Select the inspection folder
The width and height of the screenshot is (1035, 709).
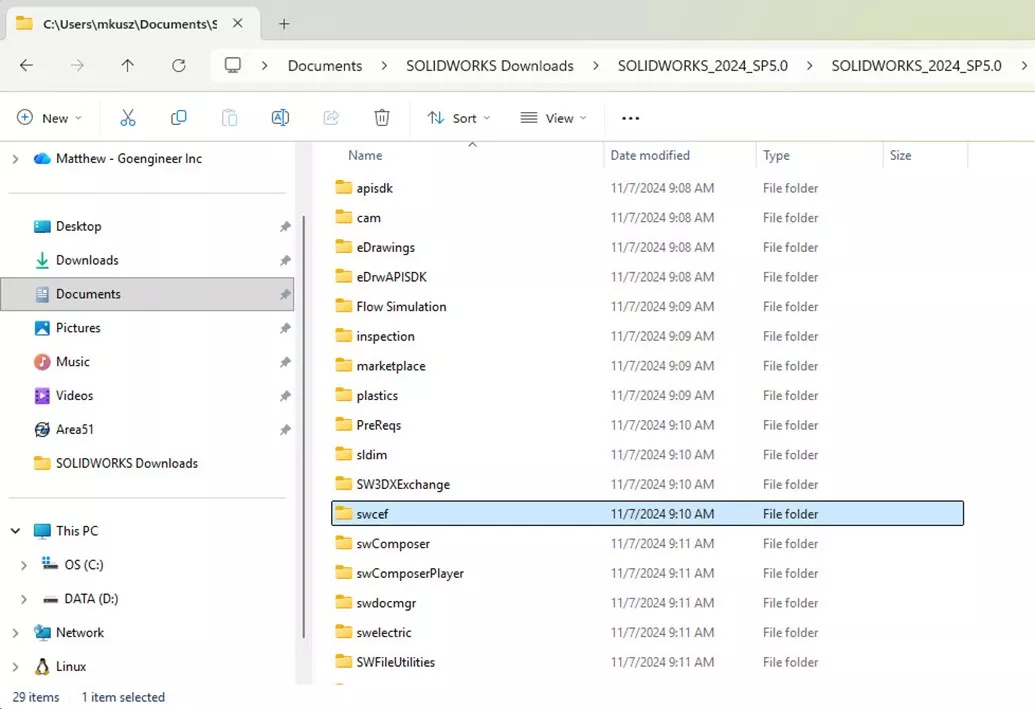(647, 337)
